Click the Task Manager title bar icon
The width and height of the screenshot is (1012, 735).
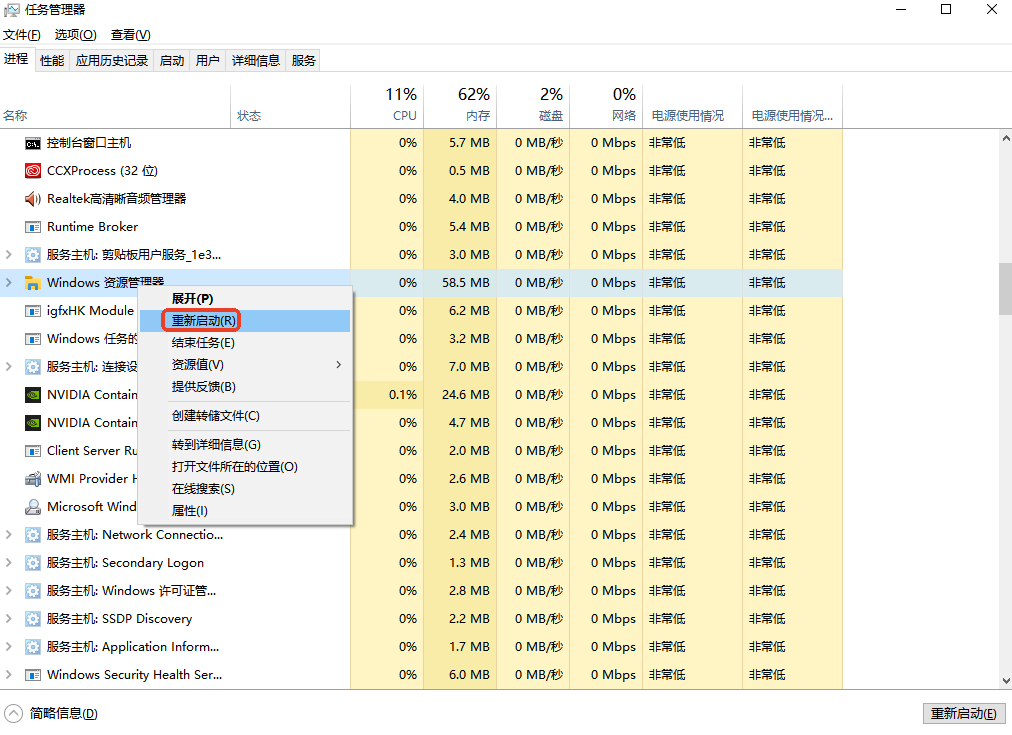point(12,10)
